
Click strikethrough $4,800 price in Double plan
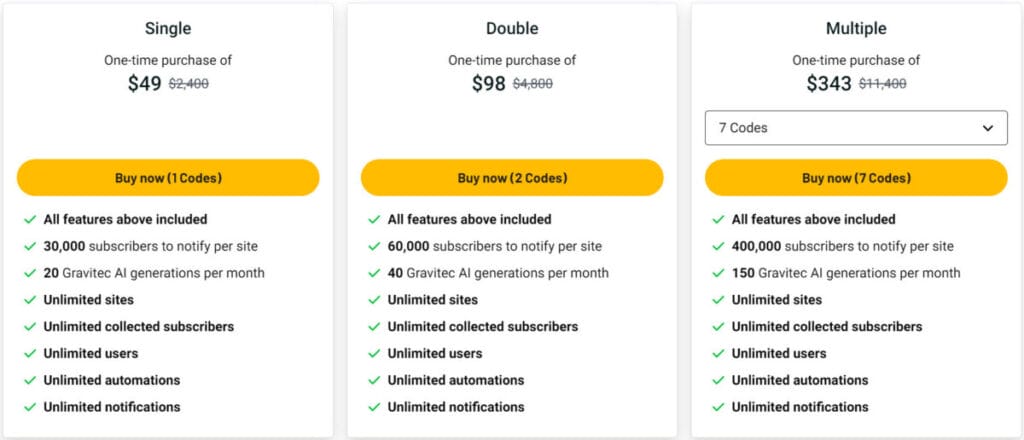pos(533,84)
